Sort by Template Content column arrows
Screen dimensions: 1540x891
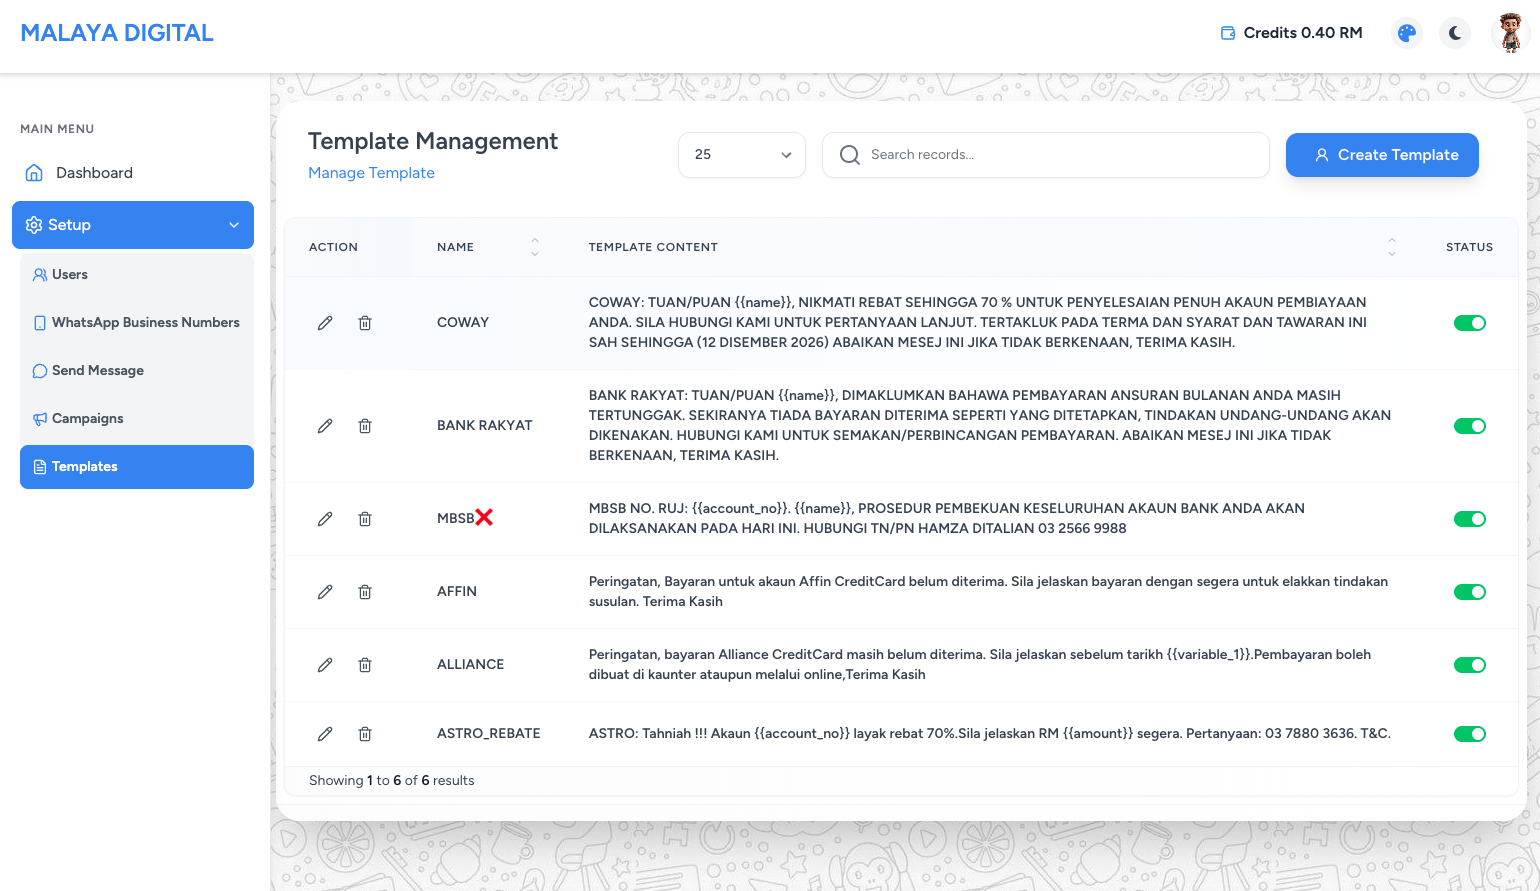tap(1392, 247)
